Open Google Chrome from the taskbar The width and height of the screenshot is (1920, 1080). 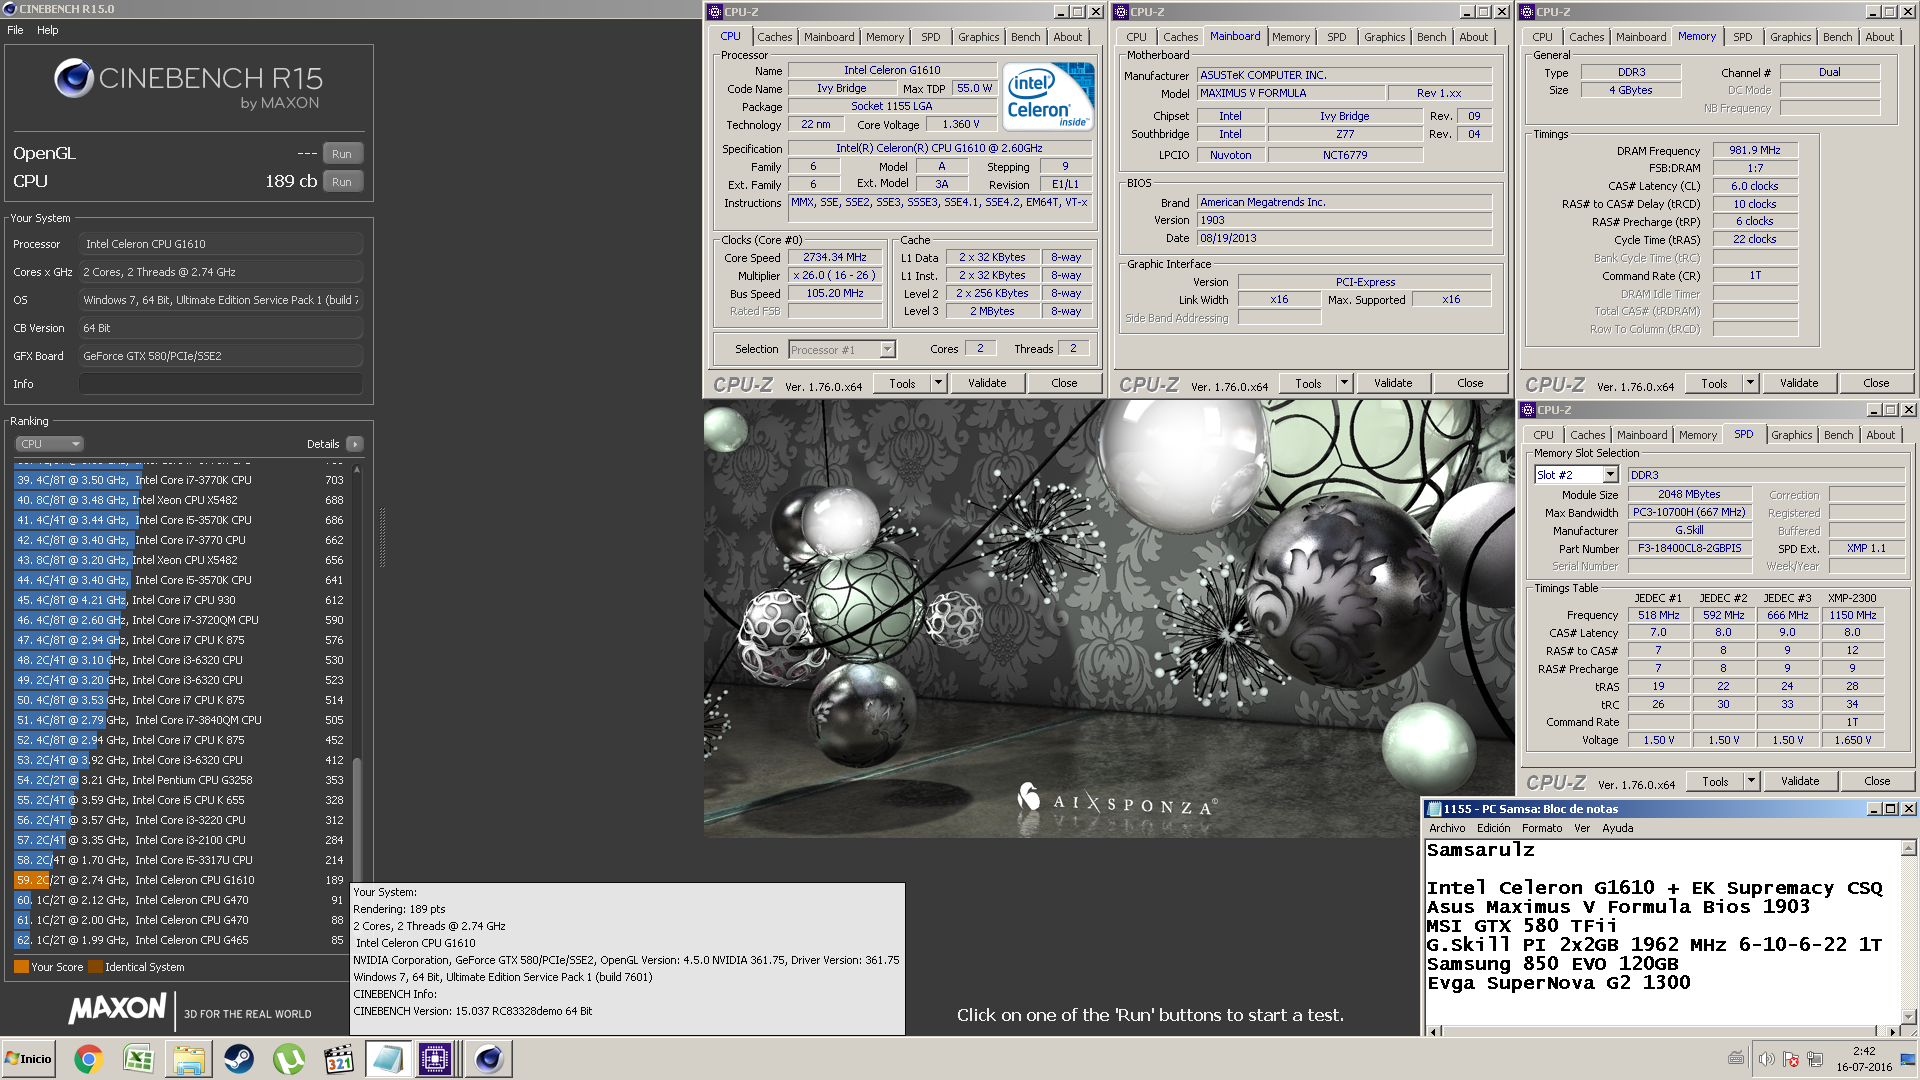[88, 1059]
